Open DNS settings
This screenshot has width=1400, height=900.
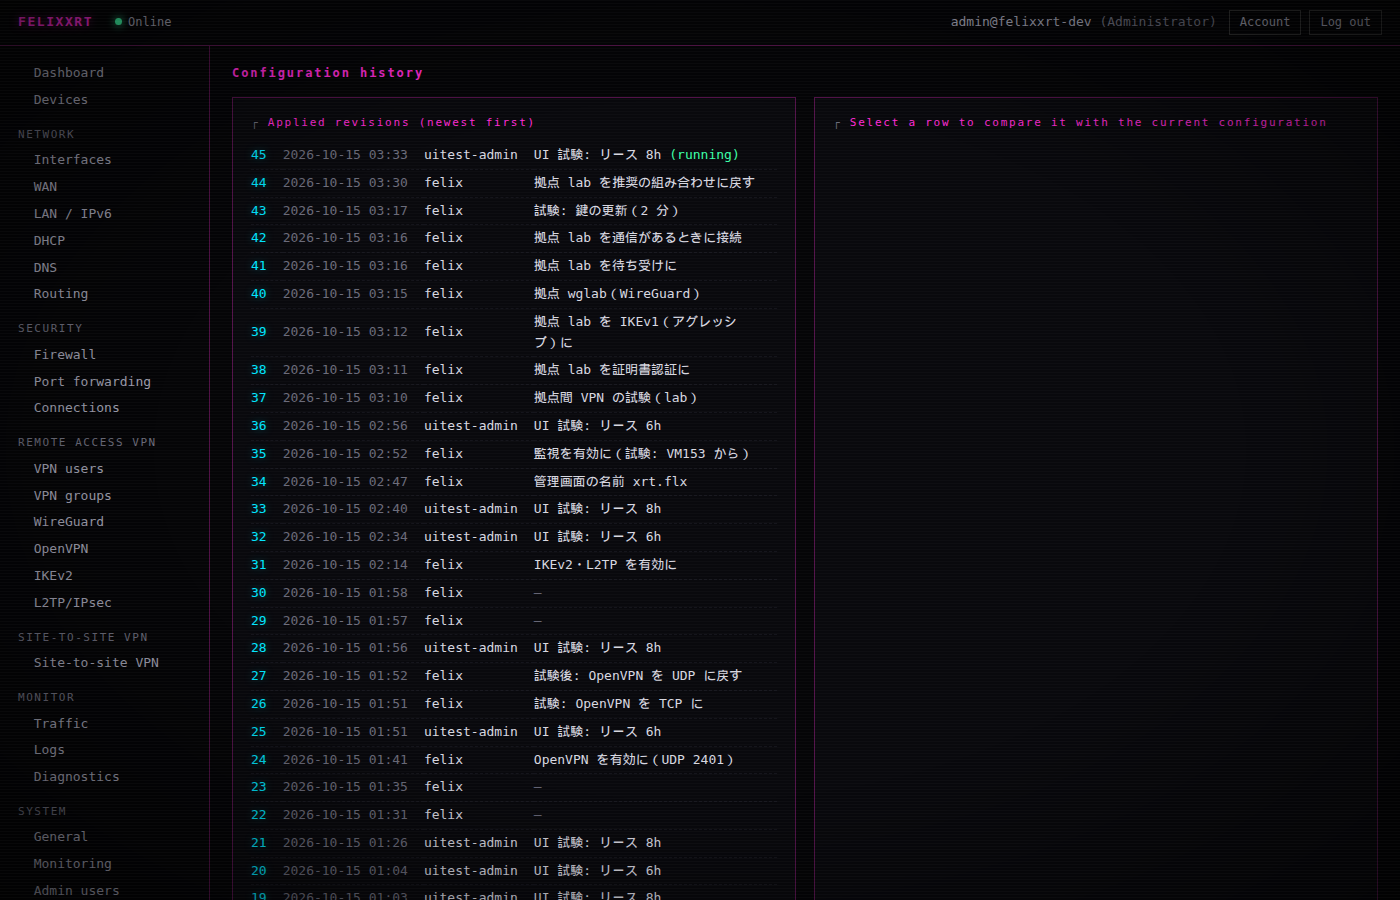click(46, 268)
